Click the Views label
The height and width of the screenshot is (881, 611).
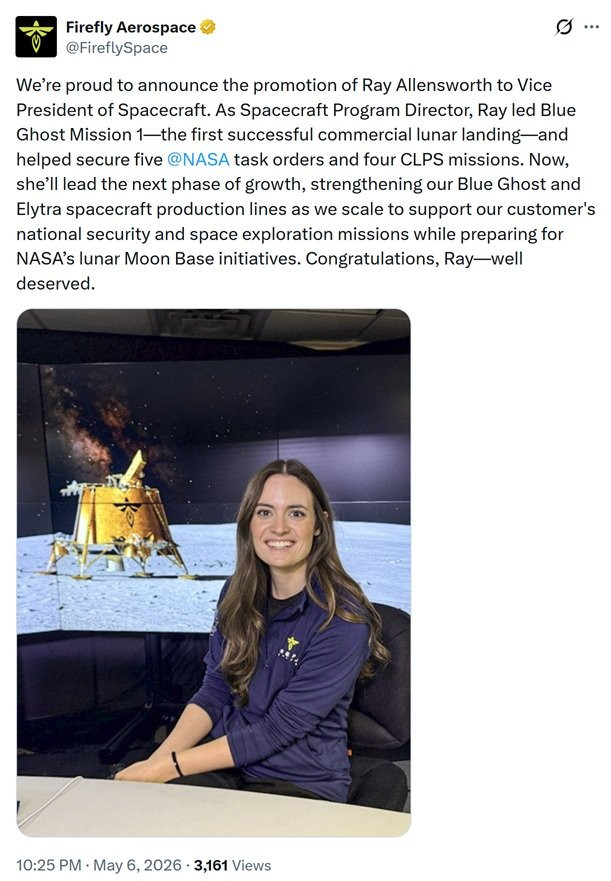click(x=251, y=865)
